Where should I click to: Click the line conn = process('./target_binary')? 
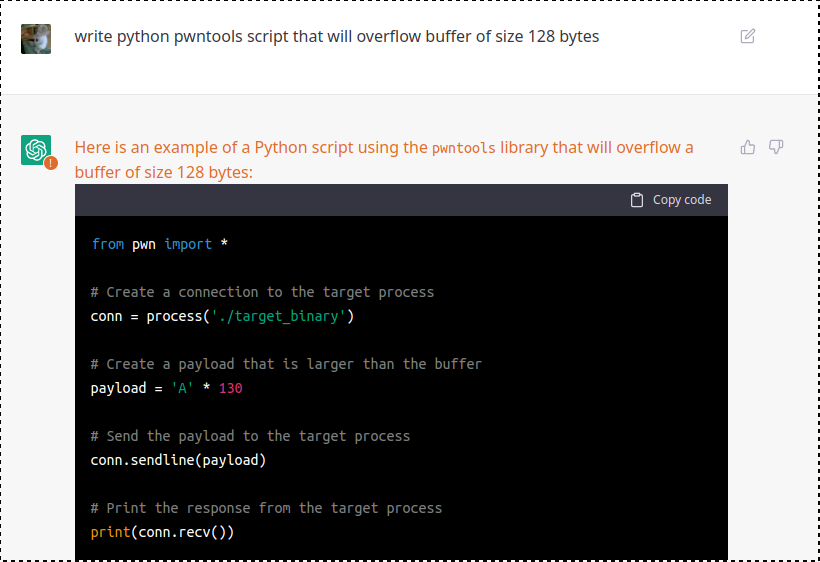tap(222, 316)
